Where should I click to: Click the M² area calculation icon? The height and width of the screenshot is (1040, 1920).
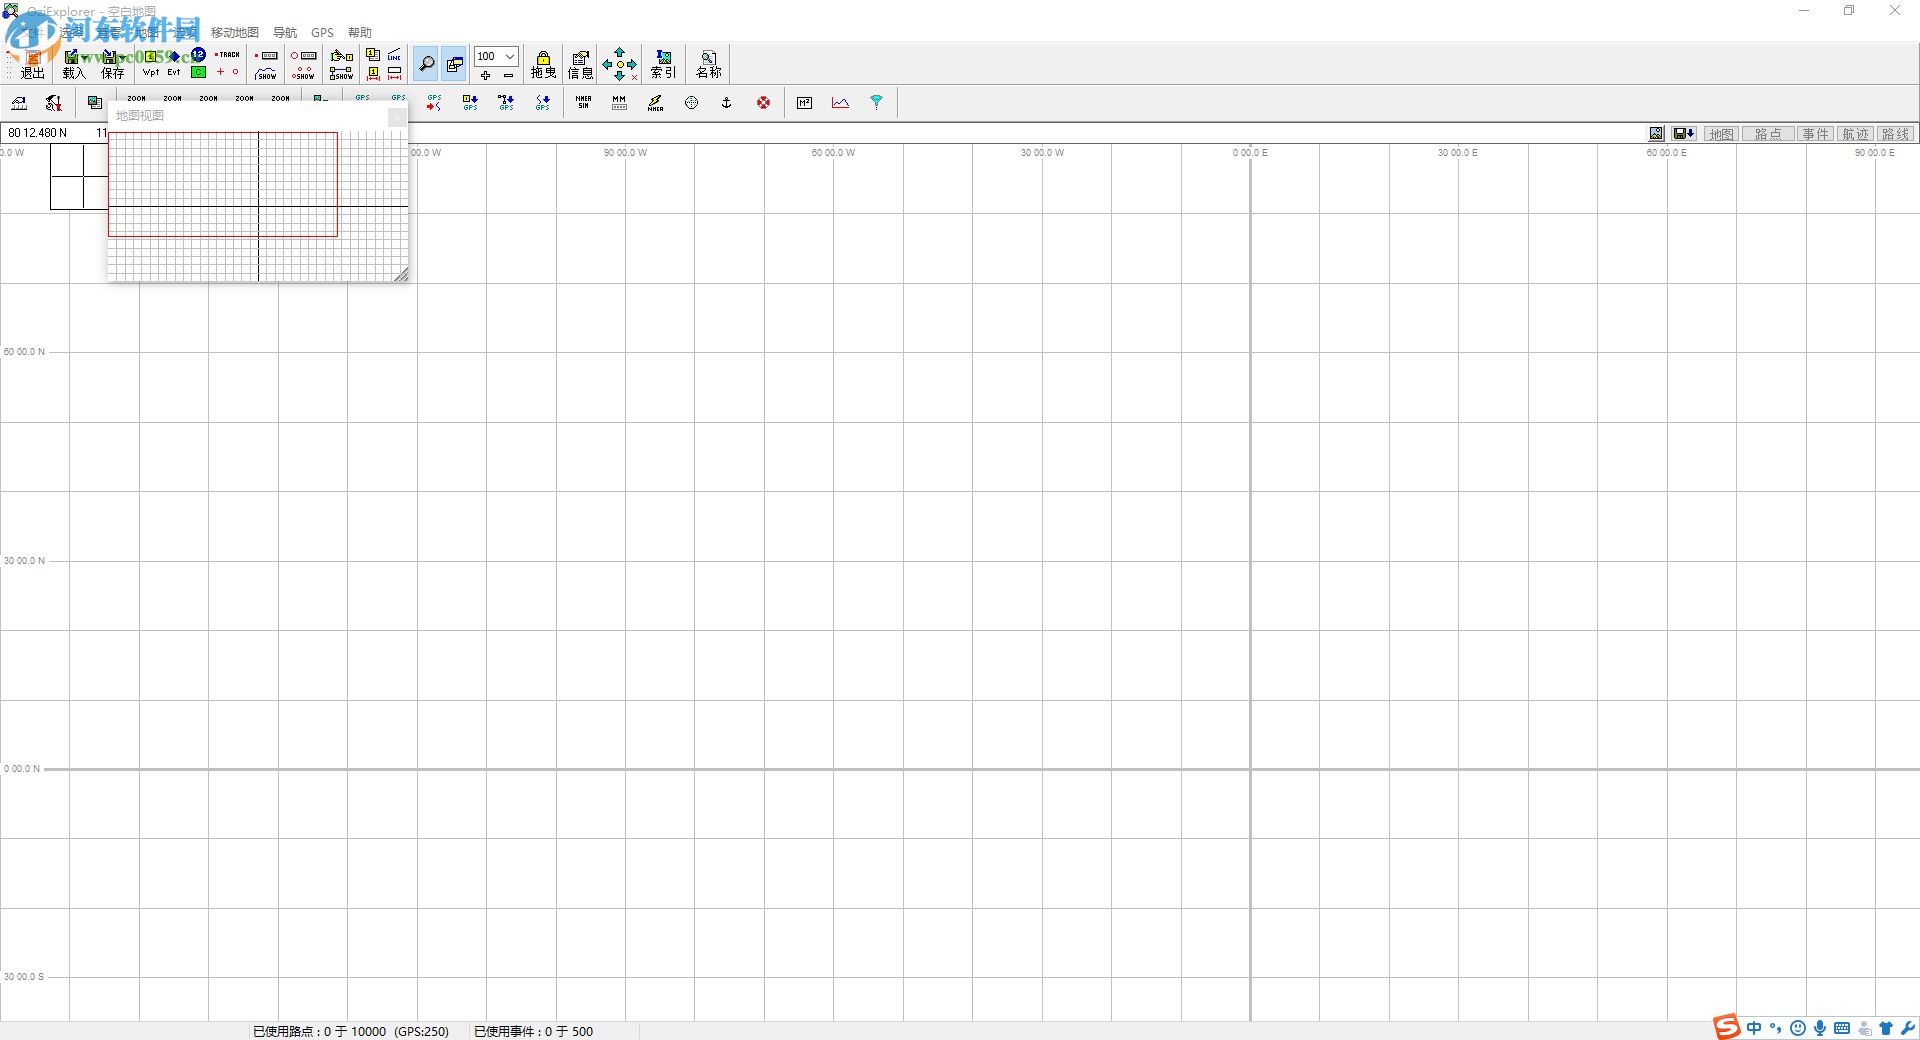[804, 102]
